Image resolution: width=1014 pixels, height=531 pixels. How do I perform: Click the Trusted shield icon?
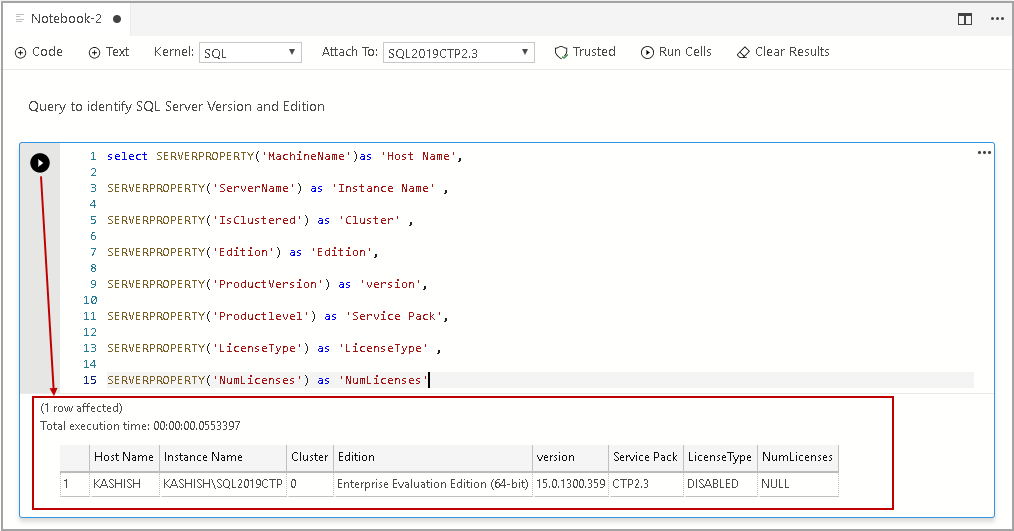(562, 52)
